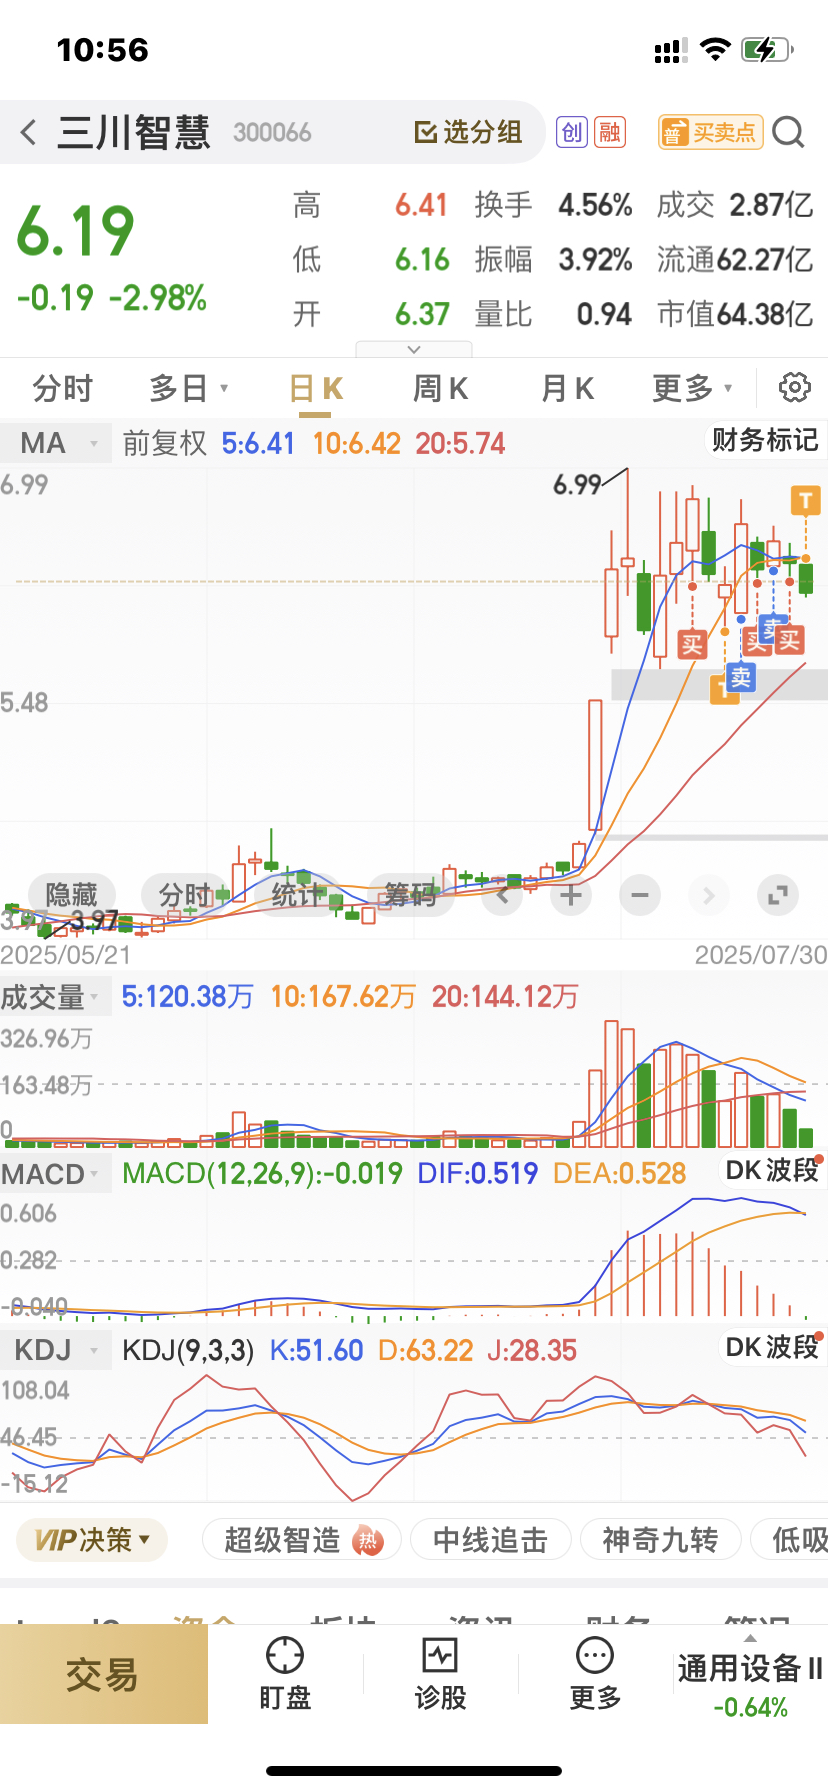Expand chart to fullscreen icon

(777, 894)
